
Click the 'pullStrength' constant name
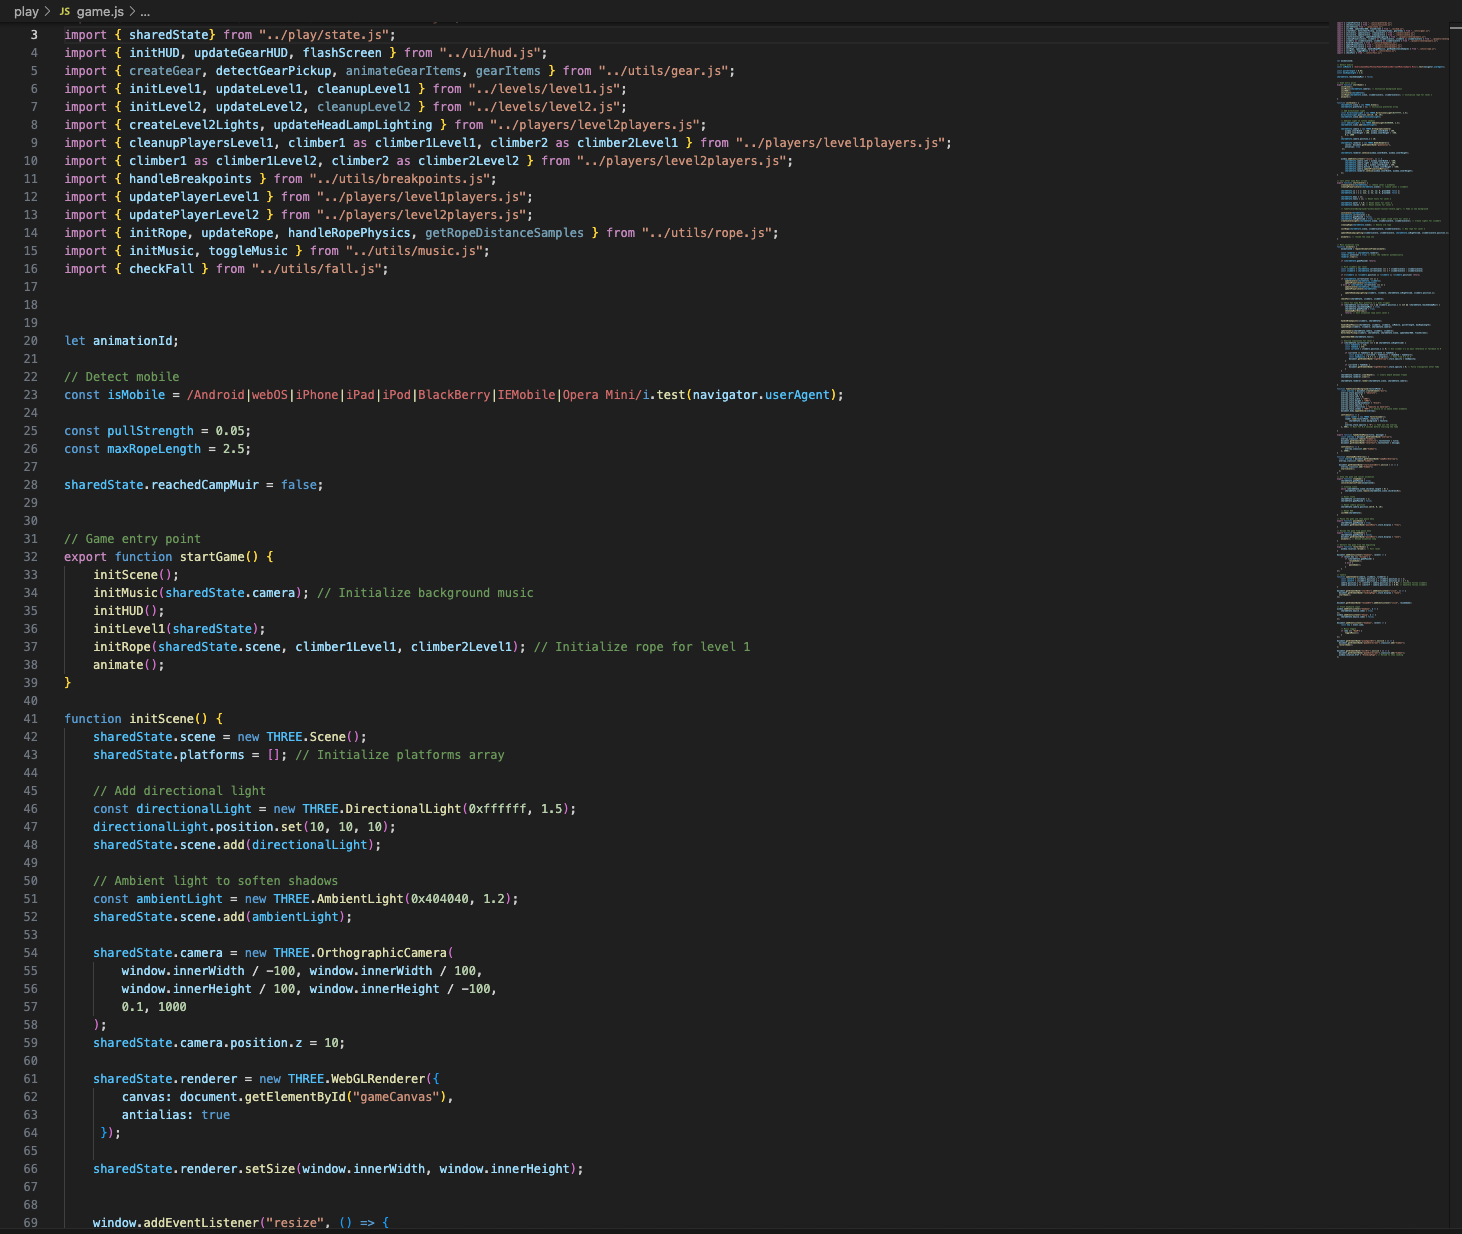151,431
